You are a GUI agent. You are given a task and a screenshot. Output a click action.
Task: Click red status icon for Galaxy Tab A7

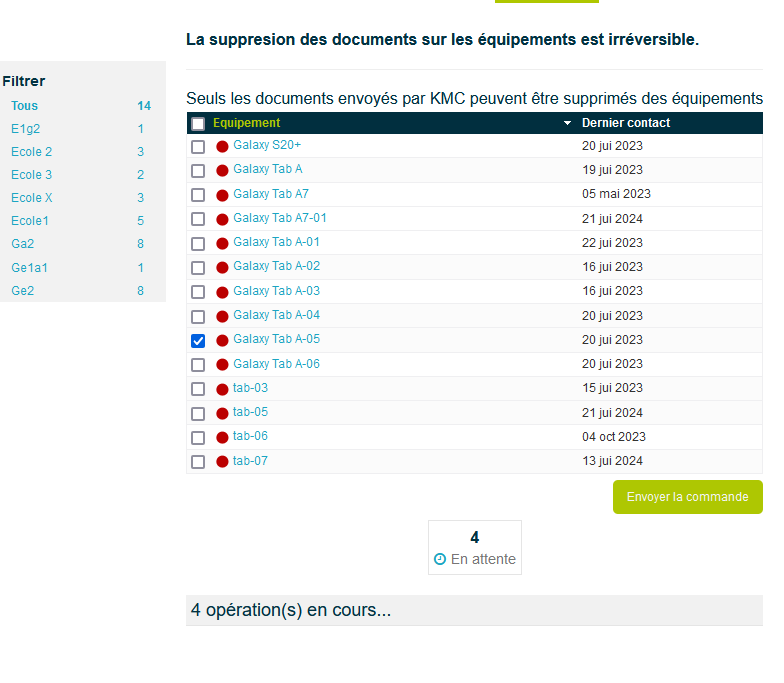pyautogui.click(x=222, y=195)
